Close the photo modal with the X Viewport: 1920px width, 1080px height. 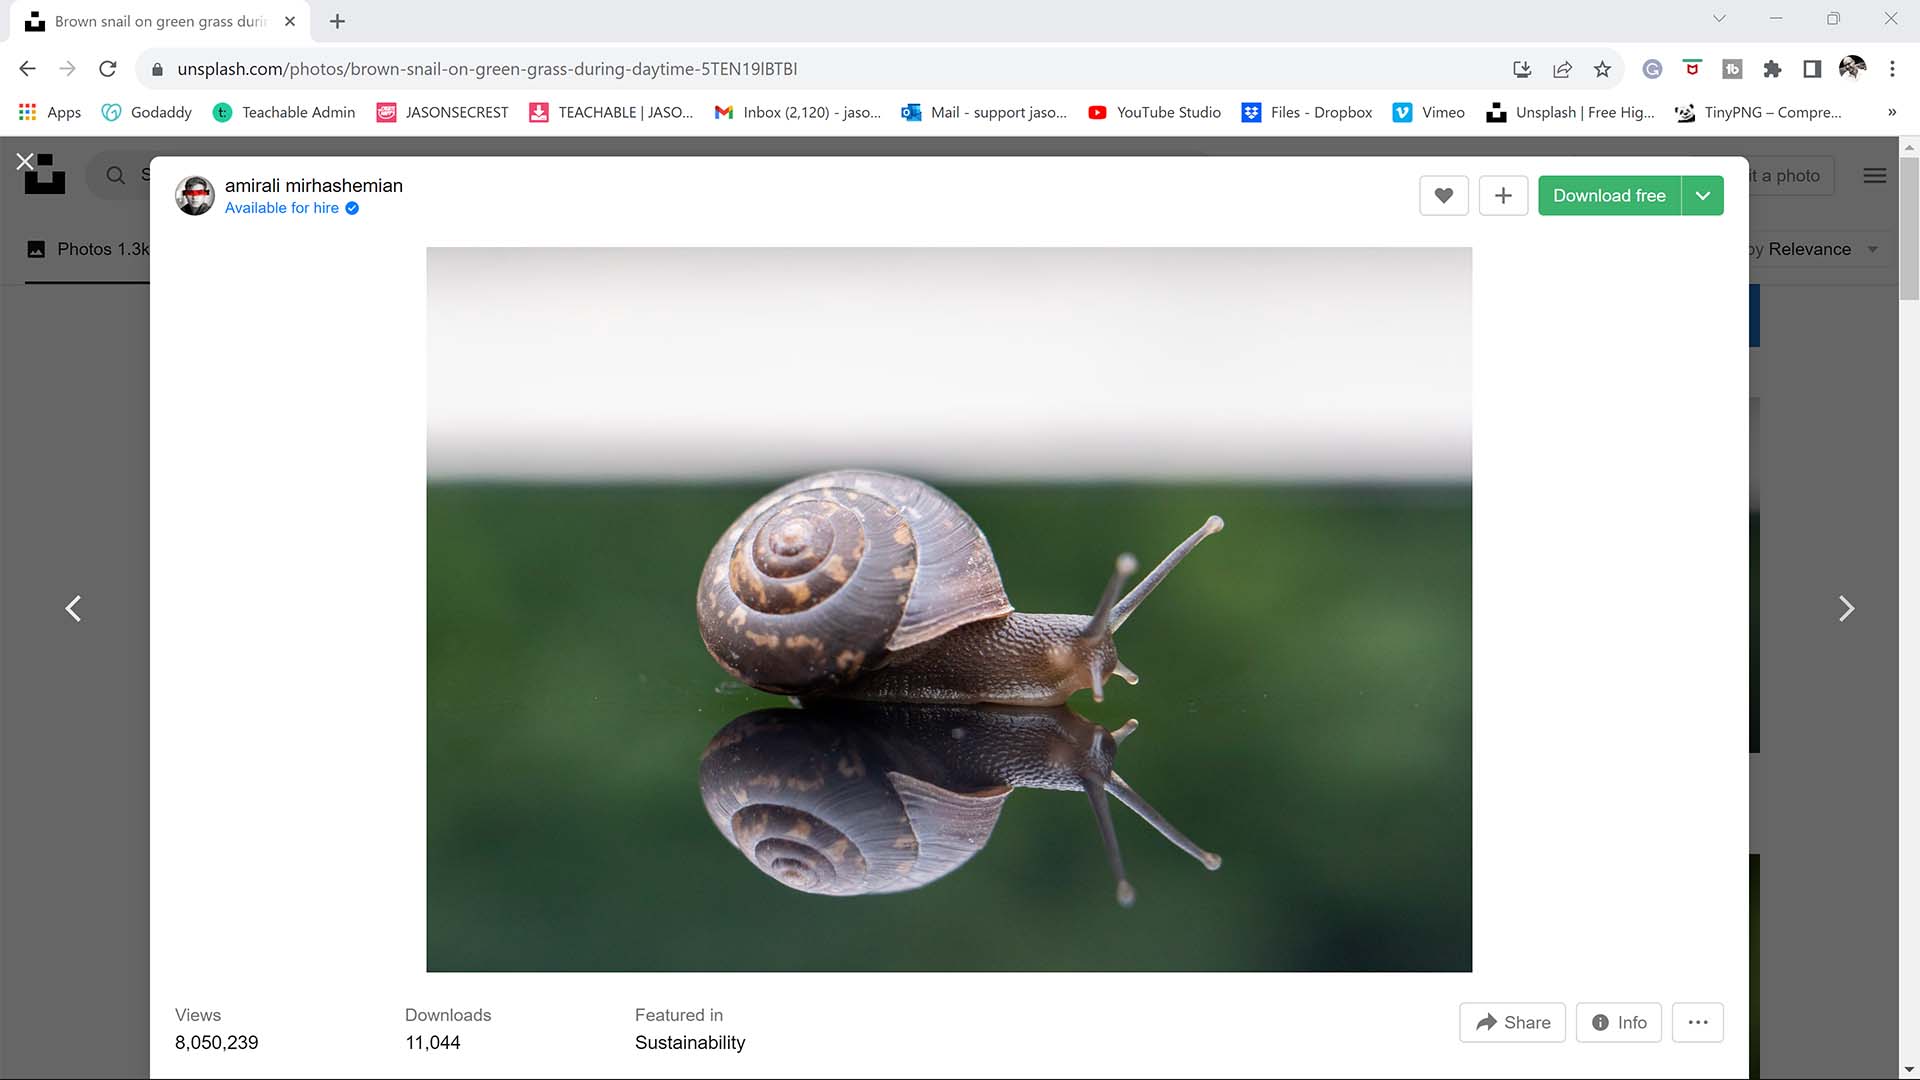coord(25,161)
